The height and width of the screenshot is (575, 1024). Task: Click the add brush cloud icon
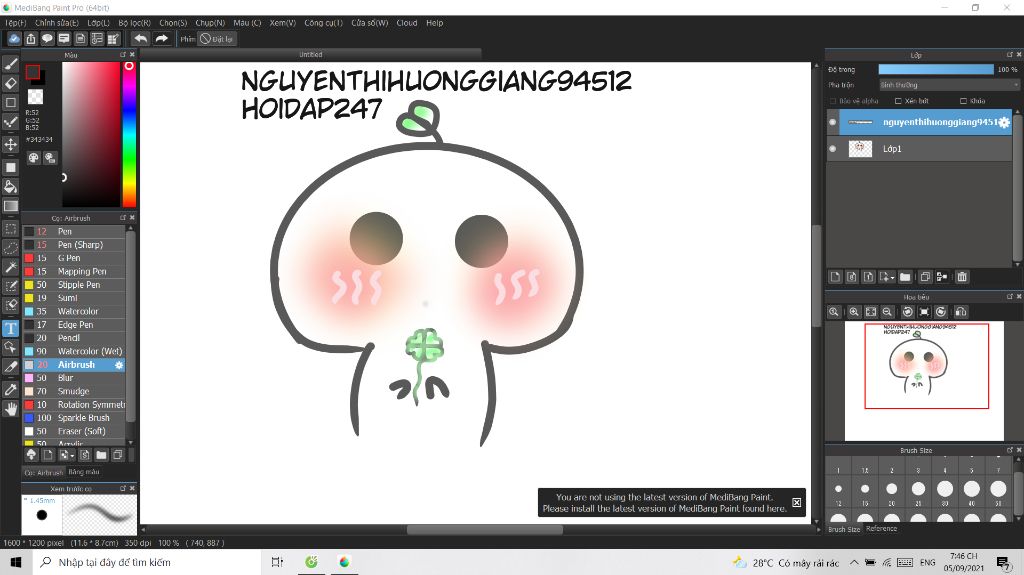pos(31,455)
